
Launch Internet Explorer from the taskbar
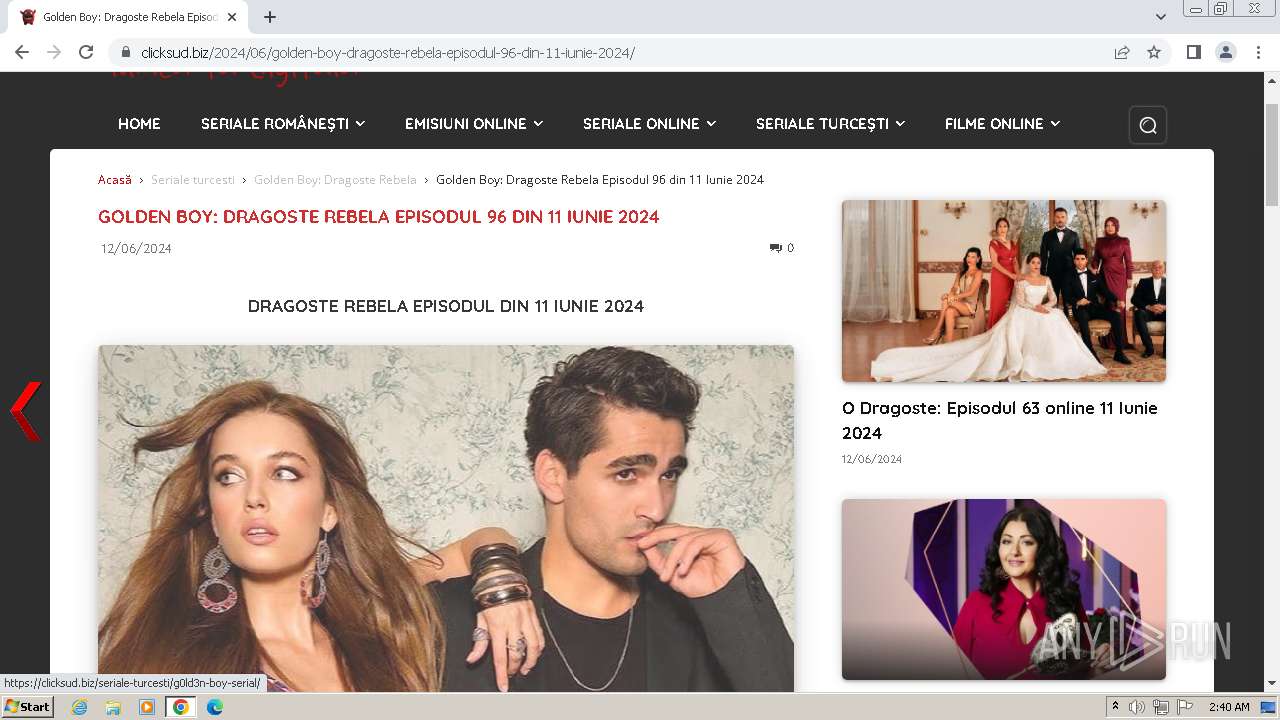point(80,707)
